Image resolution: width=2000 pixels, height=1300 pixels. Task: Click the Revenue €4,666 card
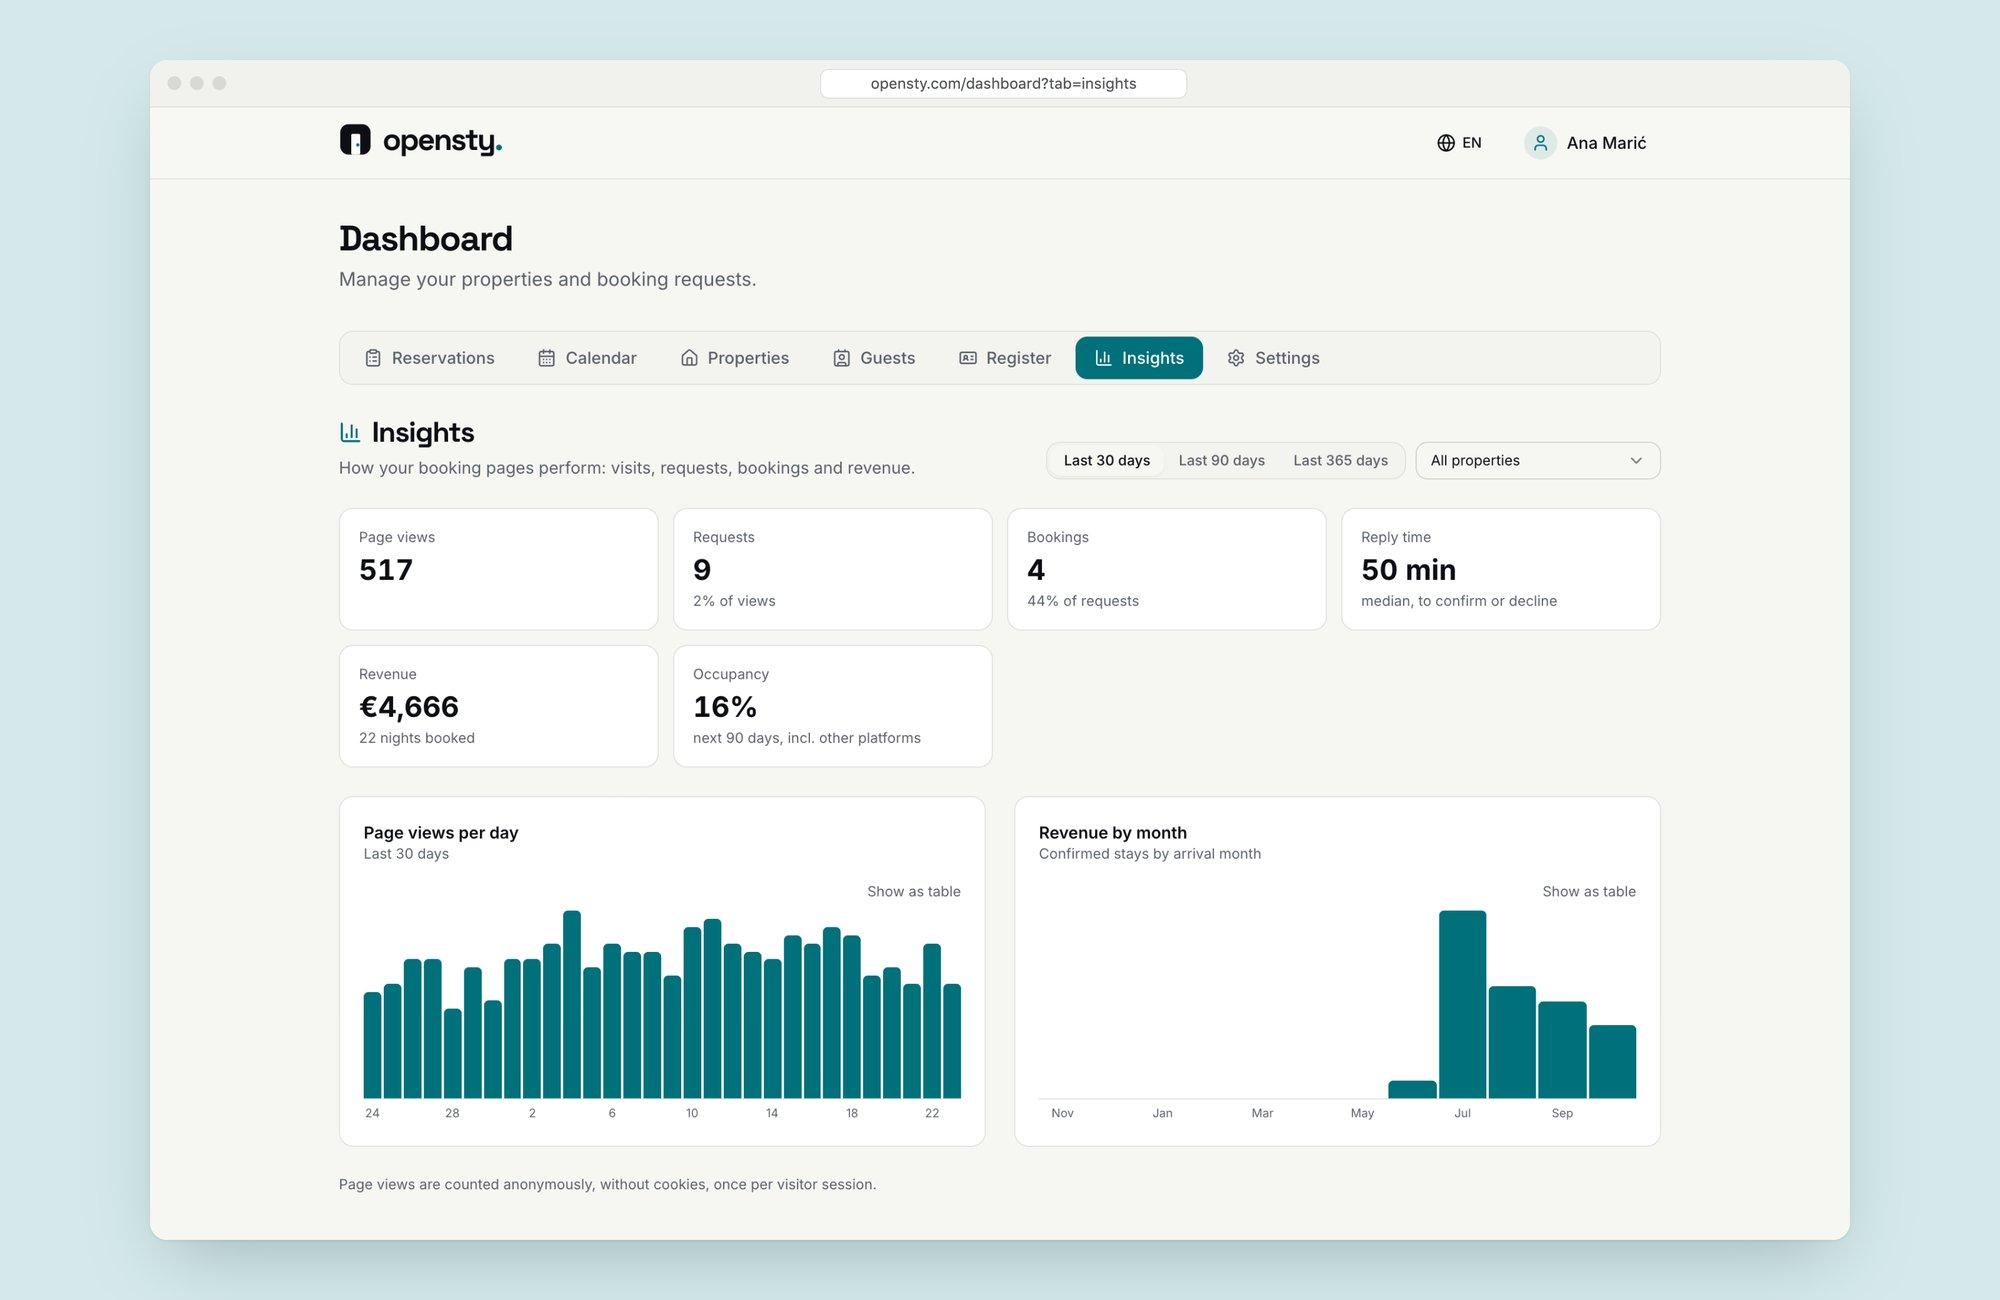[498, 706]
